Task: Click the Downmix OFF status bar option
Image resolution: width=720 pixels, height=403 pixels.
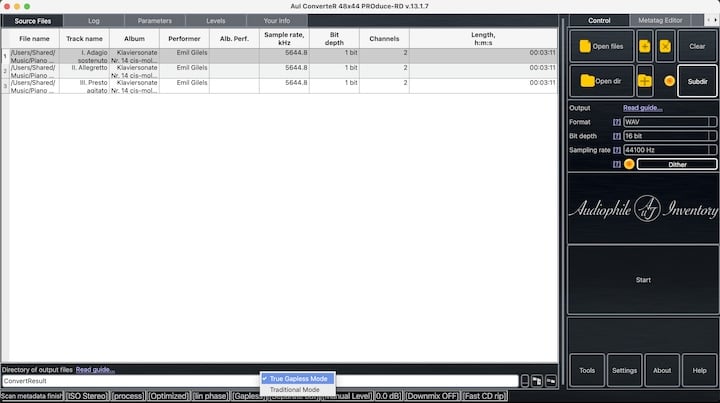Action: pos(432,396)
